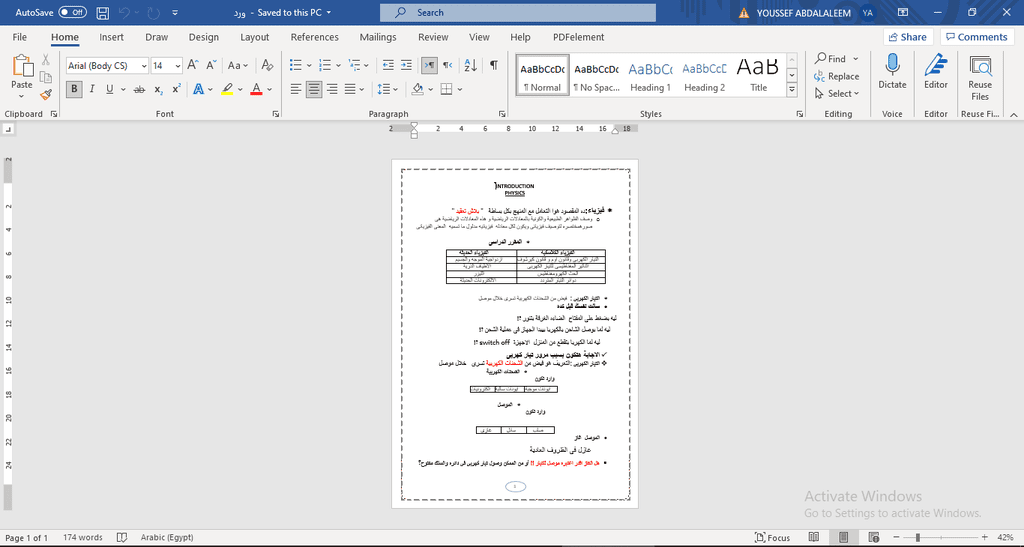
Task: Toggle justify alignment
Action: coord(350,89)
